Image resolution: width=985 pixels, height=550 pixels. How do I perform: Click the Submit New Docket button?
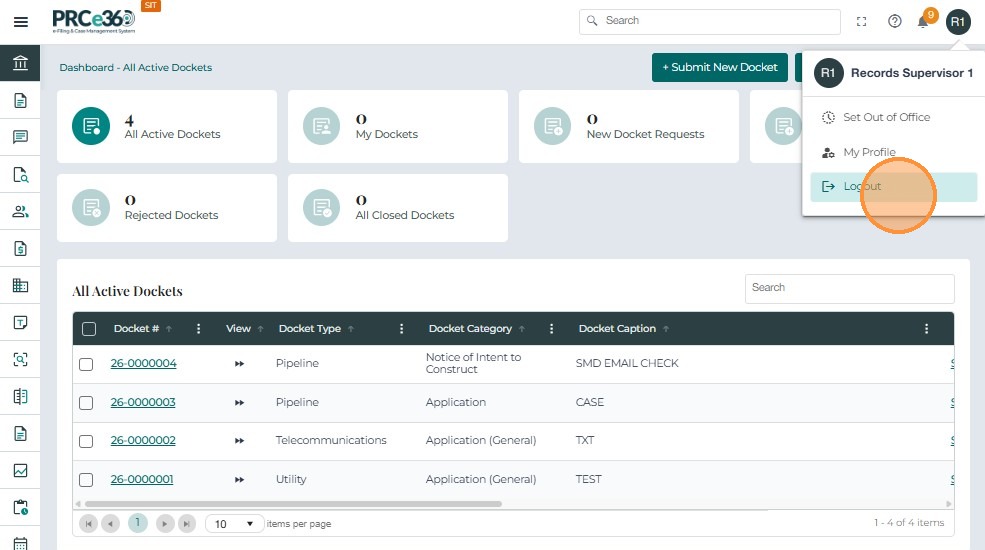[719, 67]
